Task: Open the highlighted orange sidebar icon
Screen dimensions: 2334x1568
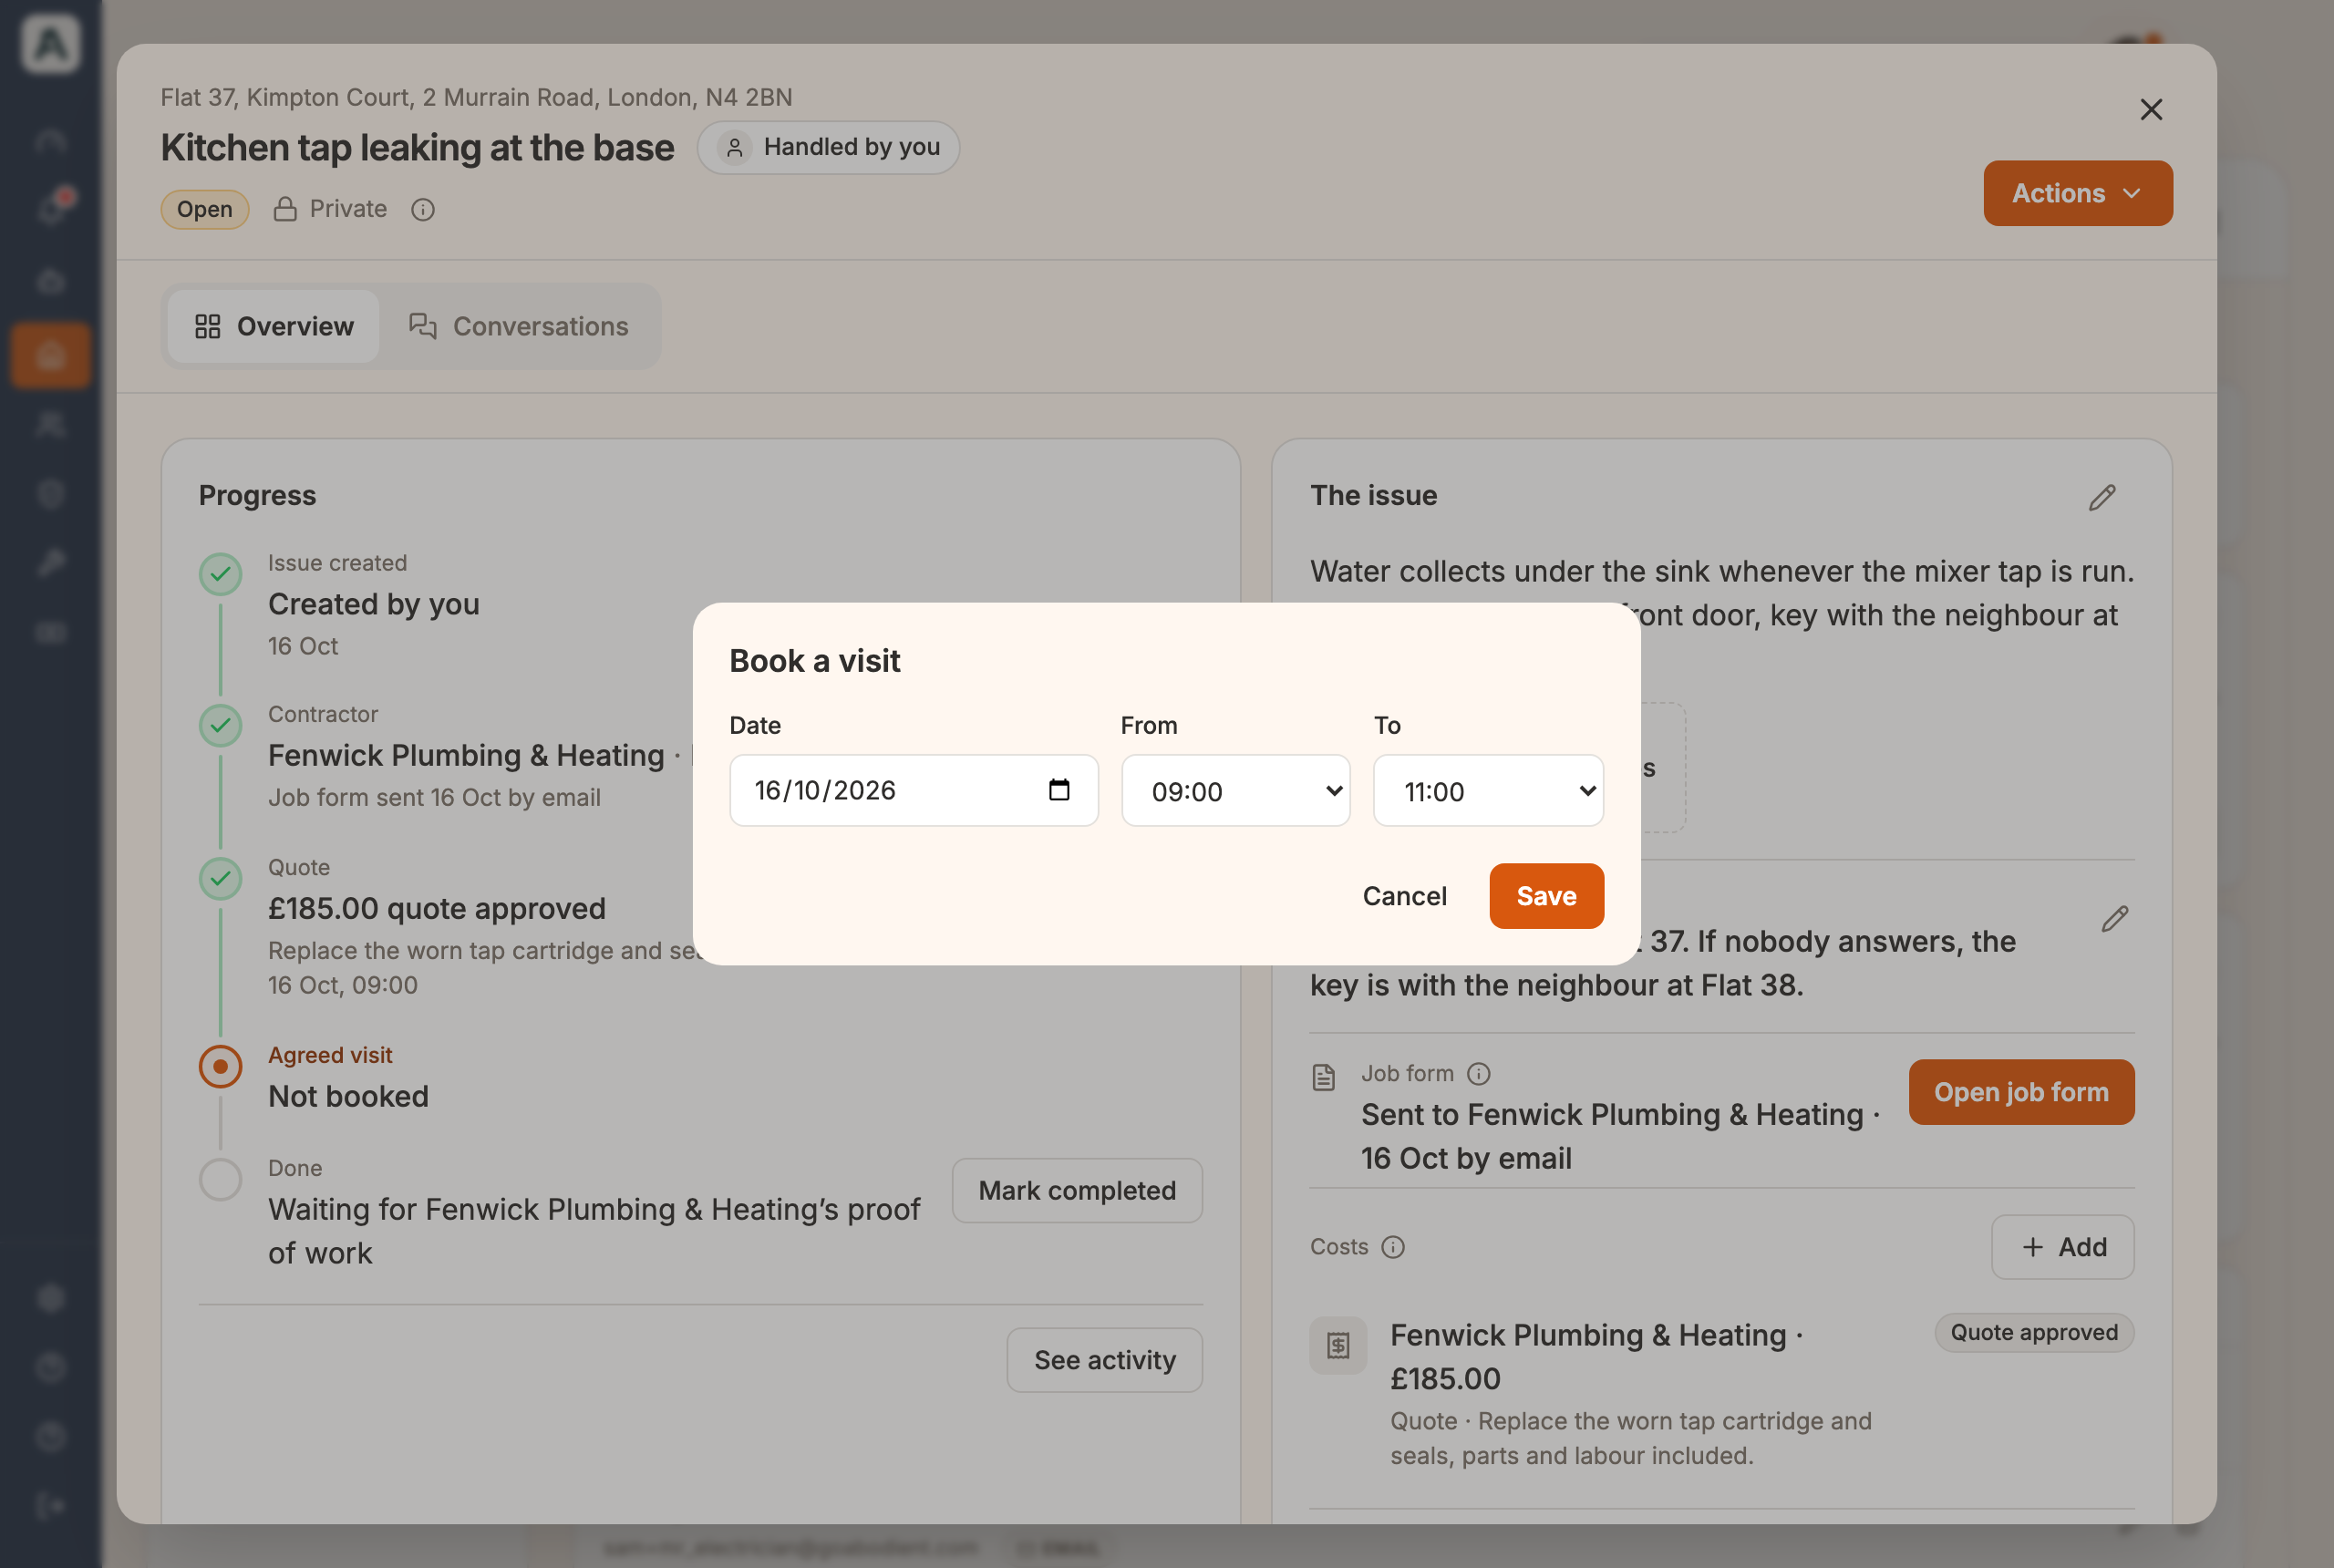Action: [50, 355]
